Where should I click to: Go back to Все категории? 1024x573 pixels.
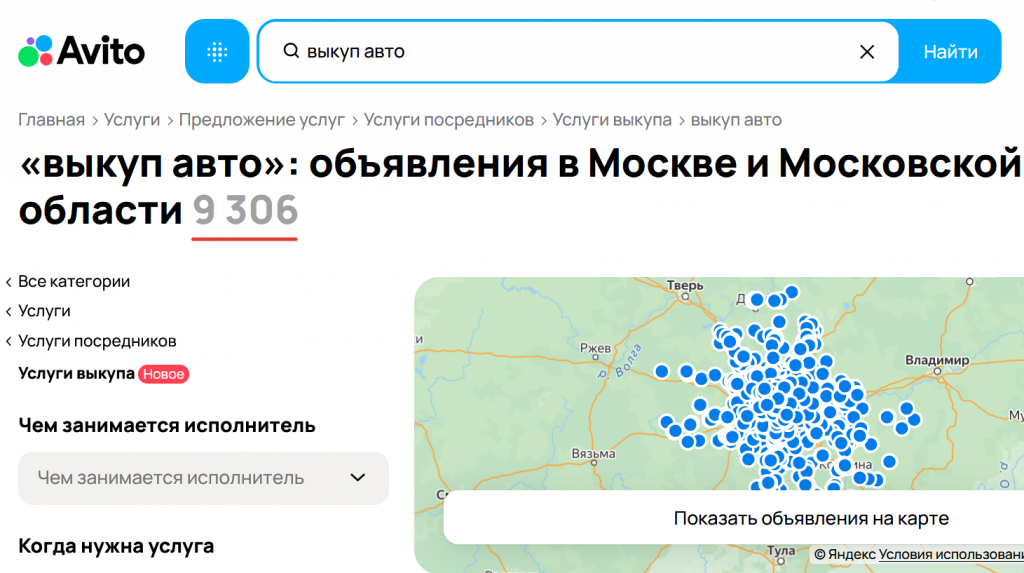[x=74, y=282]
